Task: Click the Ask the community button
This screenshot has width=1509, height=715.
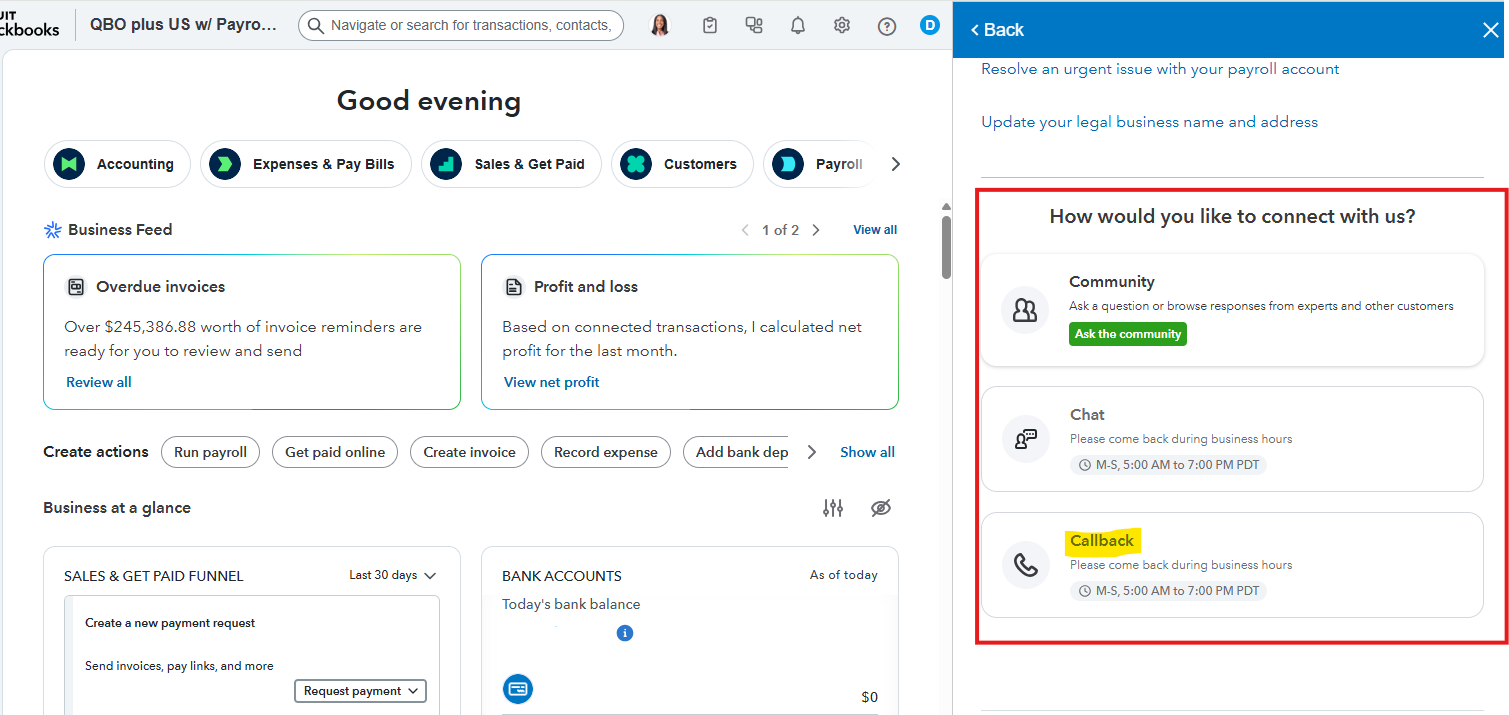Action: pos(1127,334)
